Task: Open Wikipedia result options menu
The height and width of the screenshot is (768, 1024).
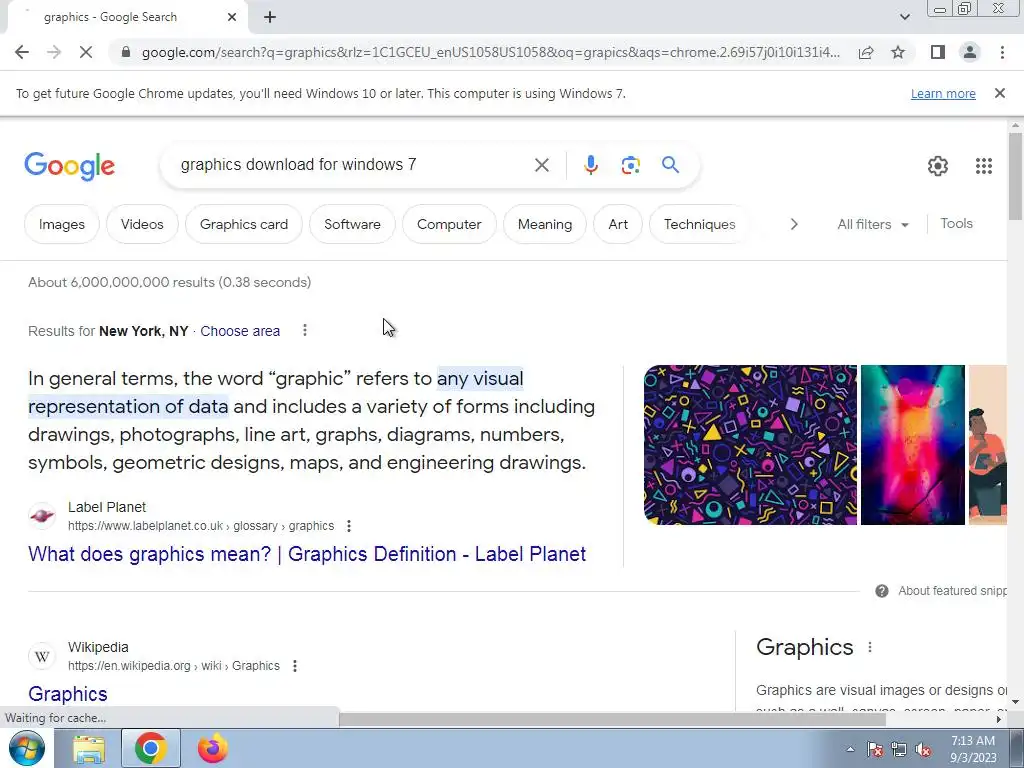Action: click(295, 665)
